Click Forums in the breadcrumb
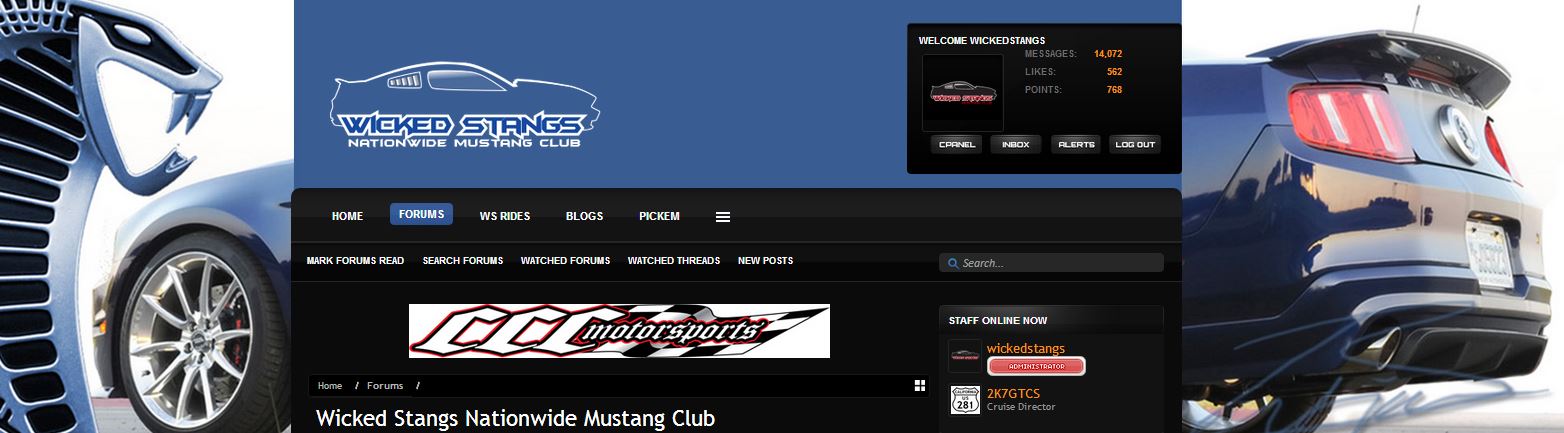1564x433 pixels. (x=385, y=386)
